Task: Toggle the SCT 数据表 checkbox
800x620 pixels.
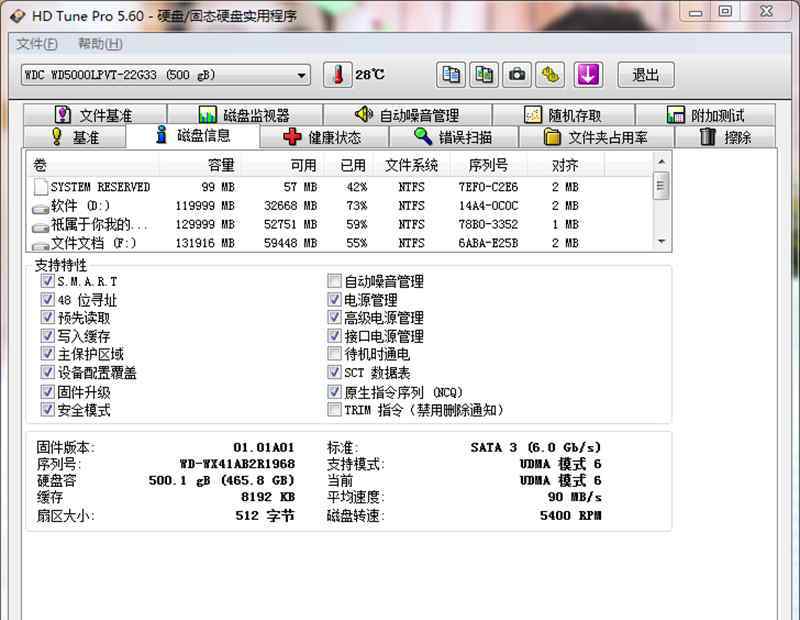Action: (x=334, y=372)
